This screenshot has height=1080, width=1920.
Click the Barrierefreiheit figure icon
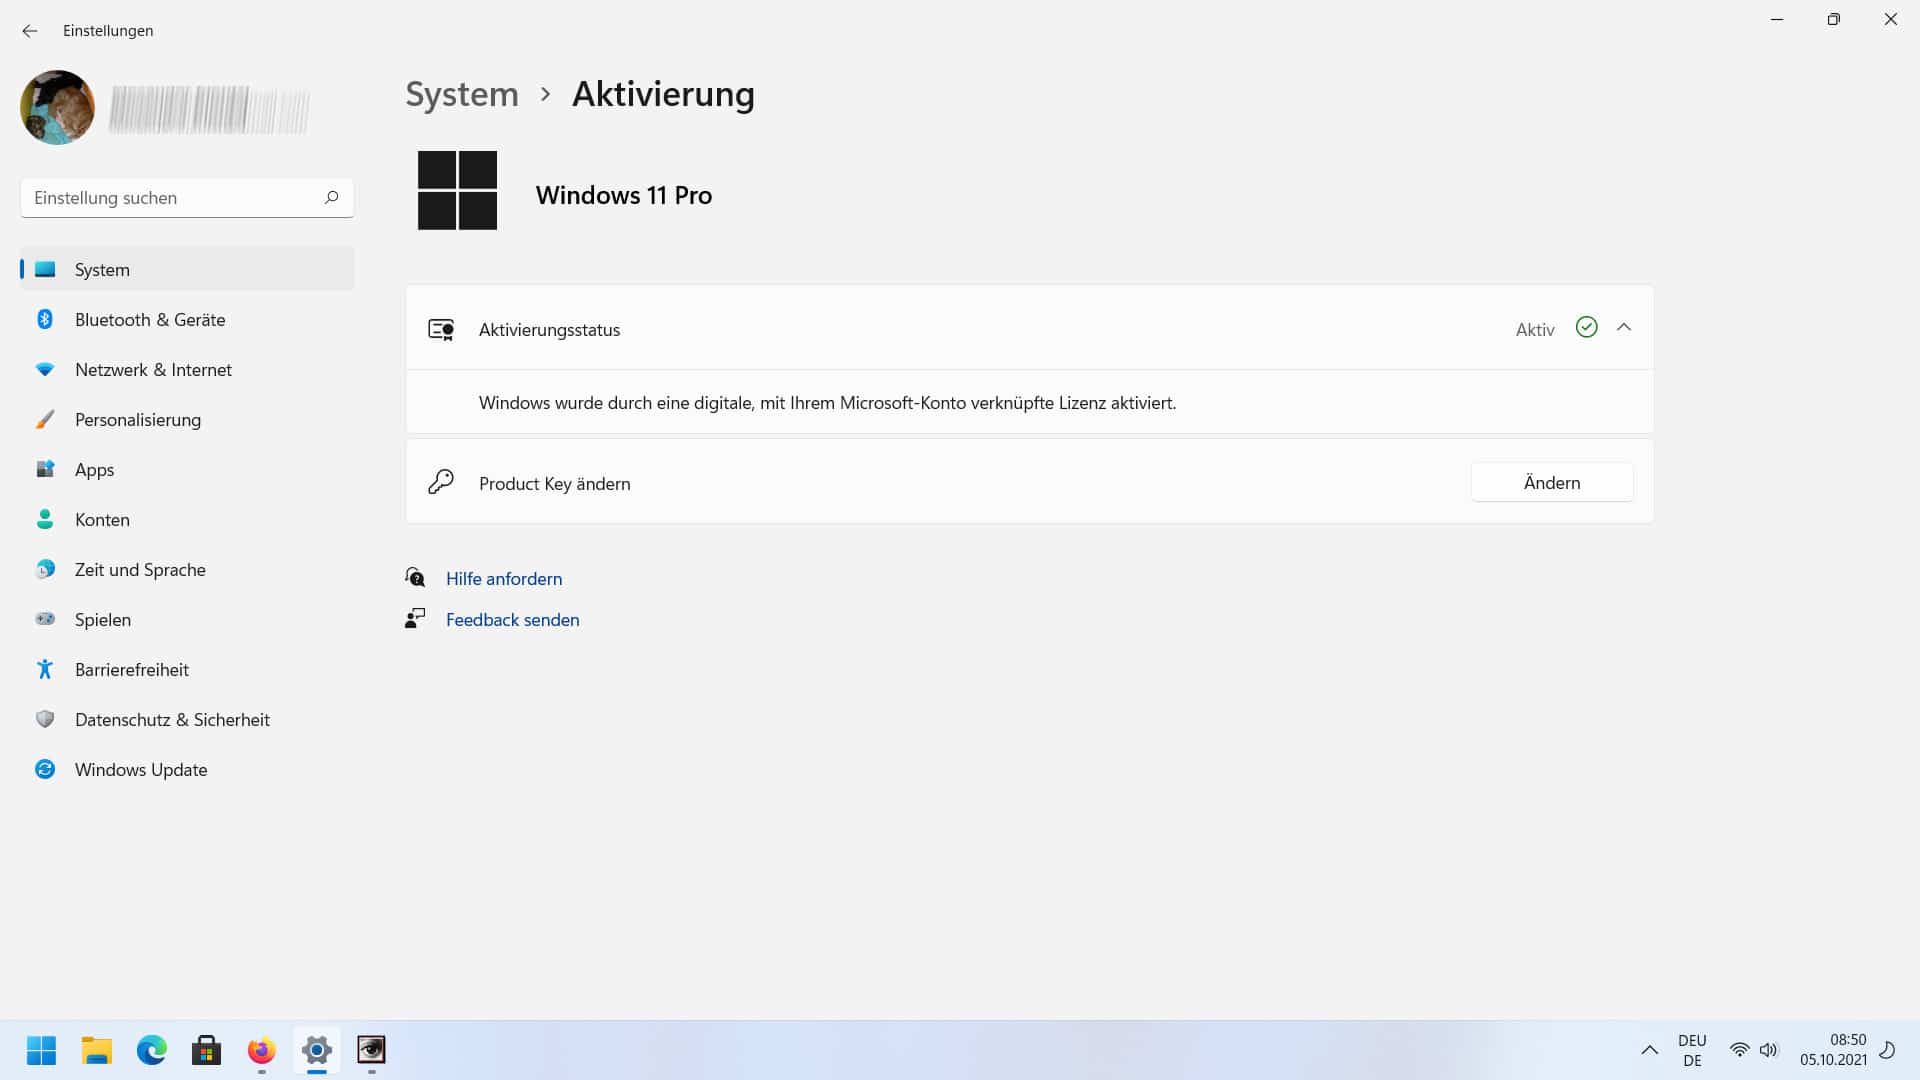(45, 669)
